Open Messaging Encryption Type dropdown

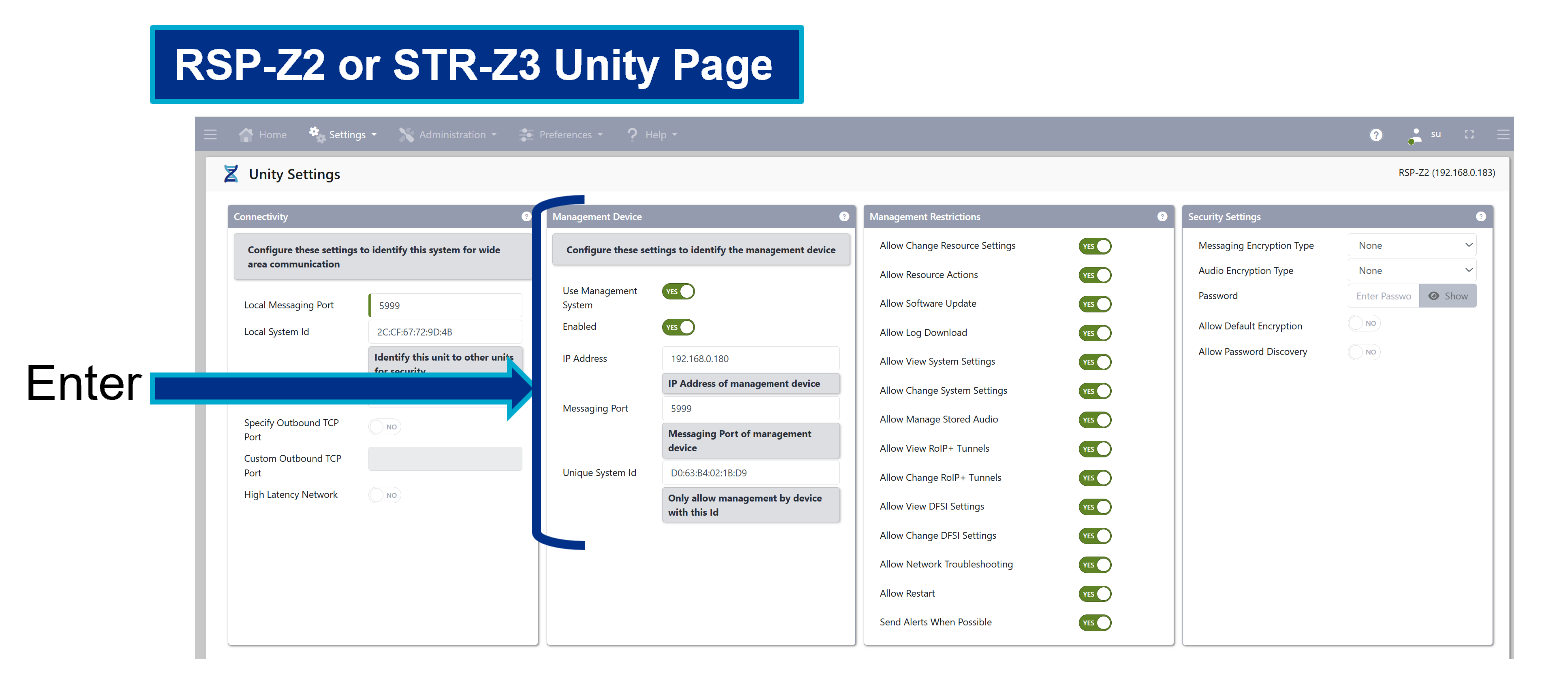(x=1412, y=245)
